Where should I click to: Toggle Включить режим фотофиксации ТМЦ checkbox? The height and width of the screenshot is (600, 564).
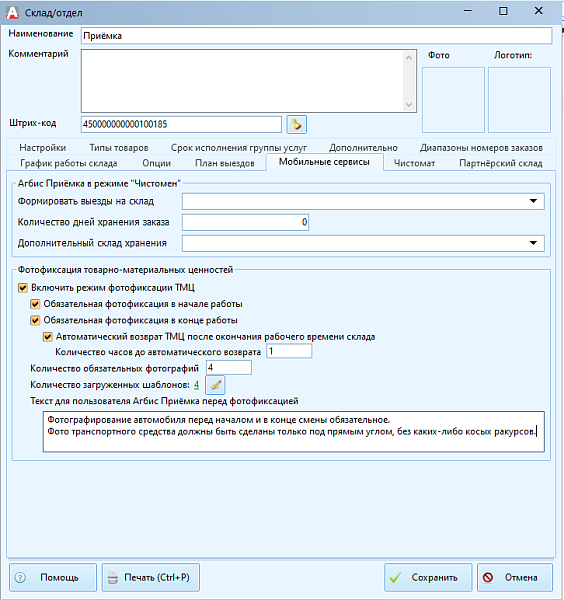tap(23, 288)
